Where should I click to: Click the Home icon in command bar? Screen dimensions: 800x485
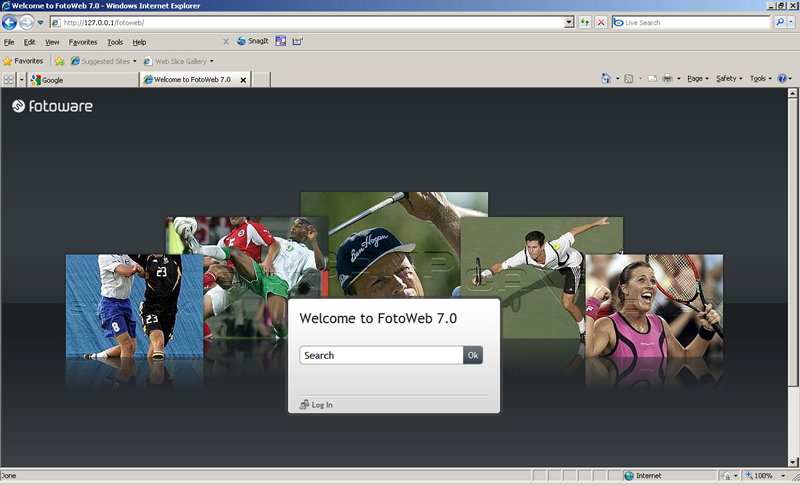(x=606, y=79)
